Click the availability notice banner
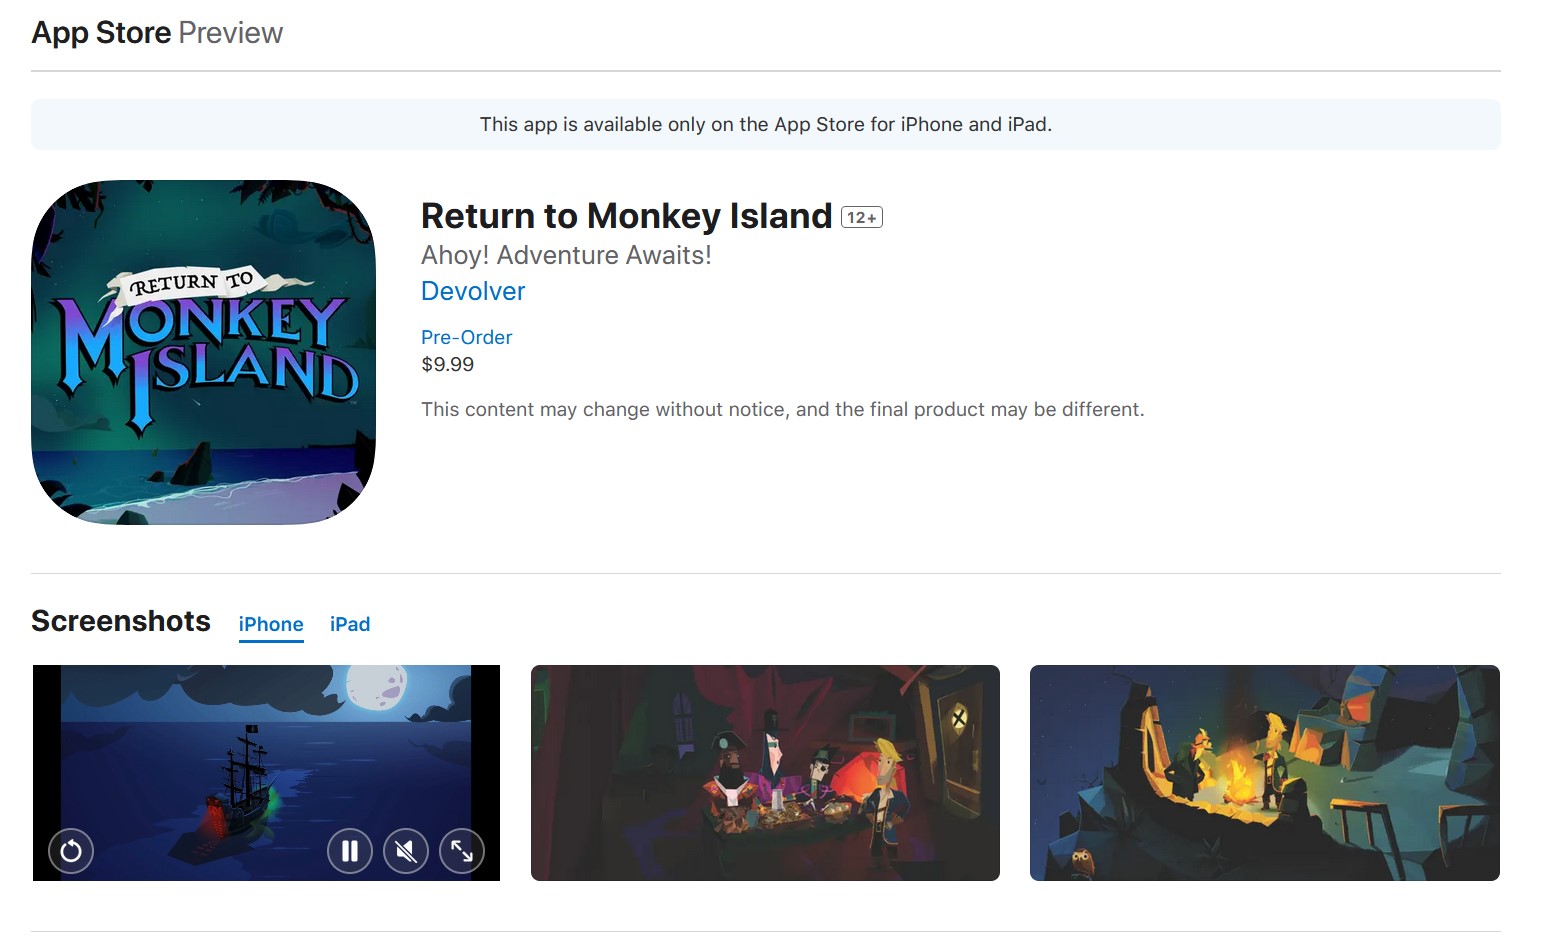This screenshot has width=1543, height=949. [x=766, y=124]
